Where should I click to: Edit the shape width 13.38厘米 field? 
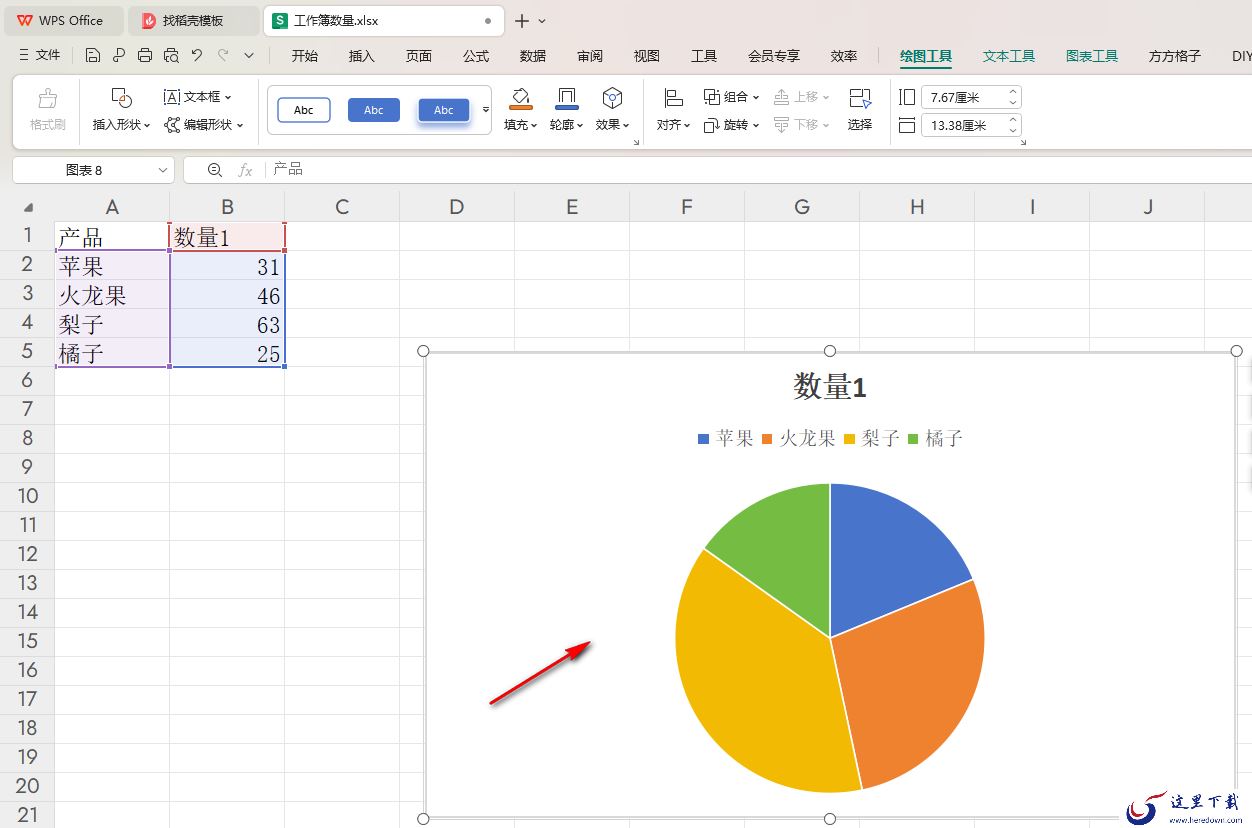[964, 125]
